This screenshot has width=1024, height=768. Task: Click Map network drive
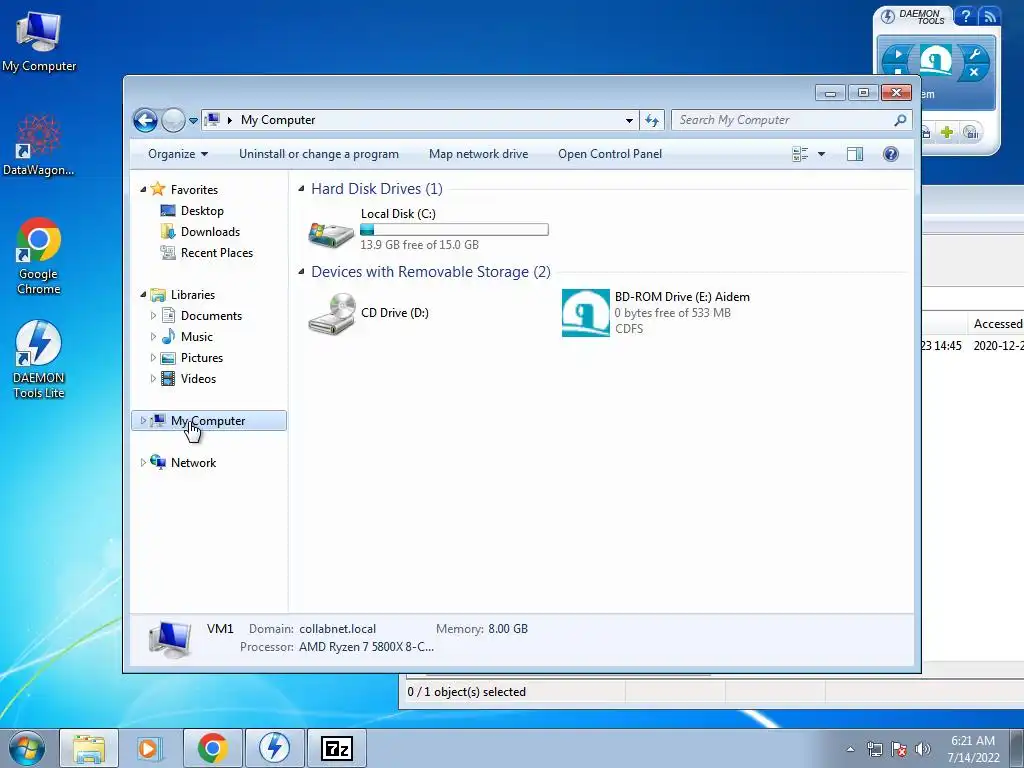[478, 154]
